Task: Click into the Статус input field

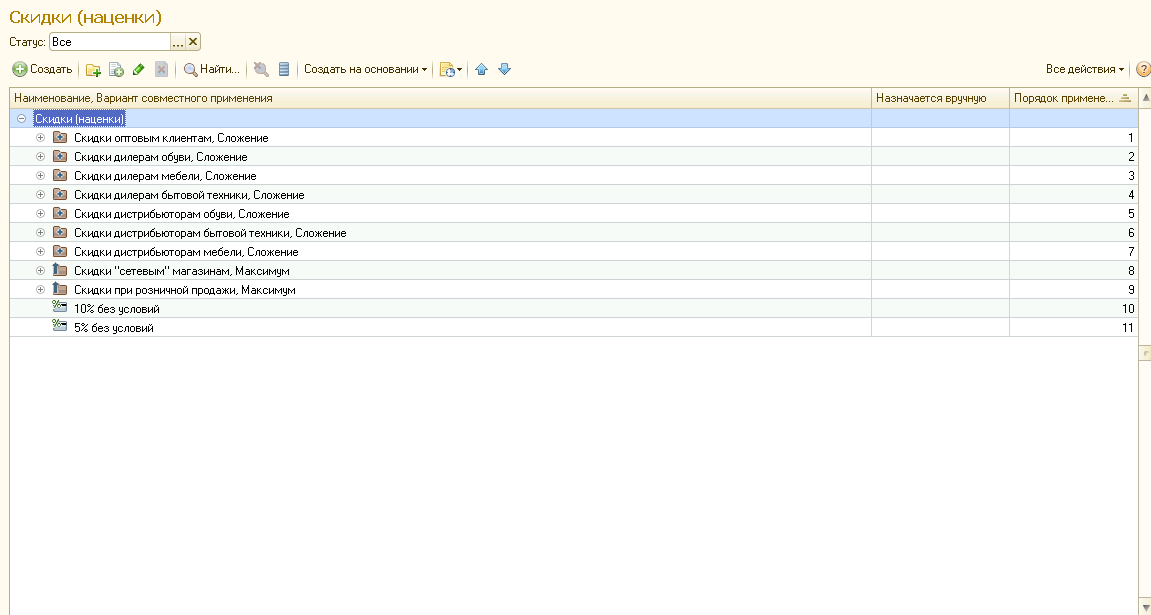Action: point(110,42)
